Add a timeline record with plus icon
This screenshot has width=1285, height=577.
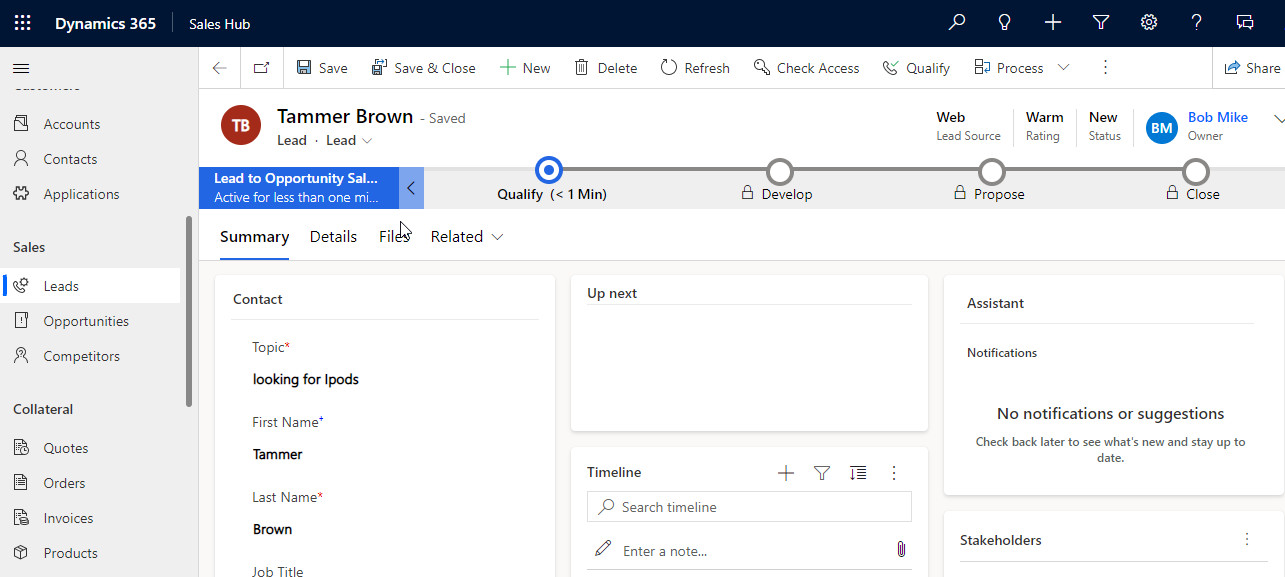point(786,473)
